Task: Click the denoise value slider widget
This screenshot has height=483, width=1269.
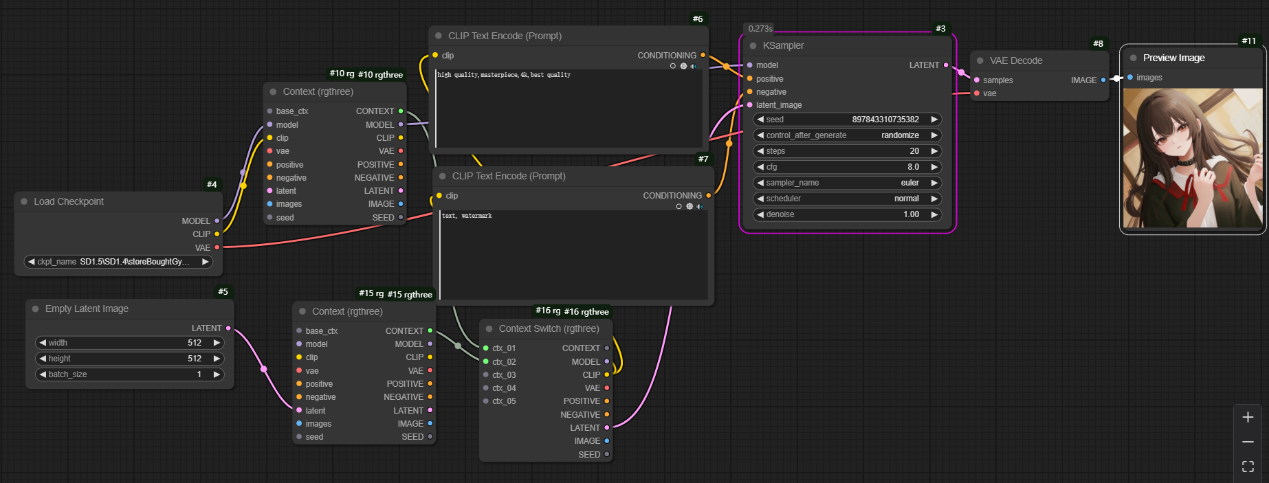Action: [x=848, y=215]
